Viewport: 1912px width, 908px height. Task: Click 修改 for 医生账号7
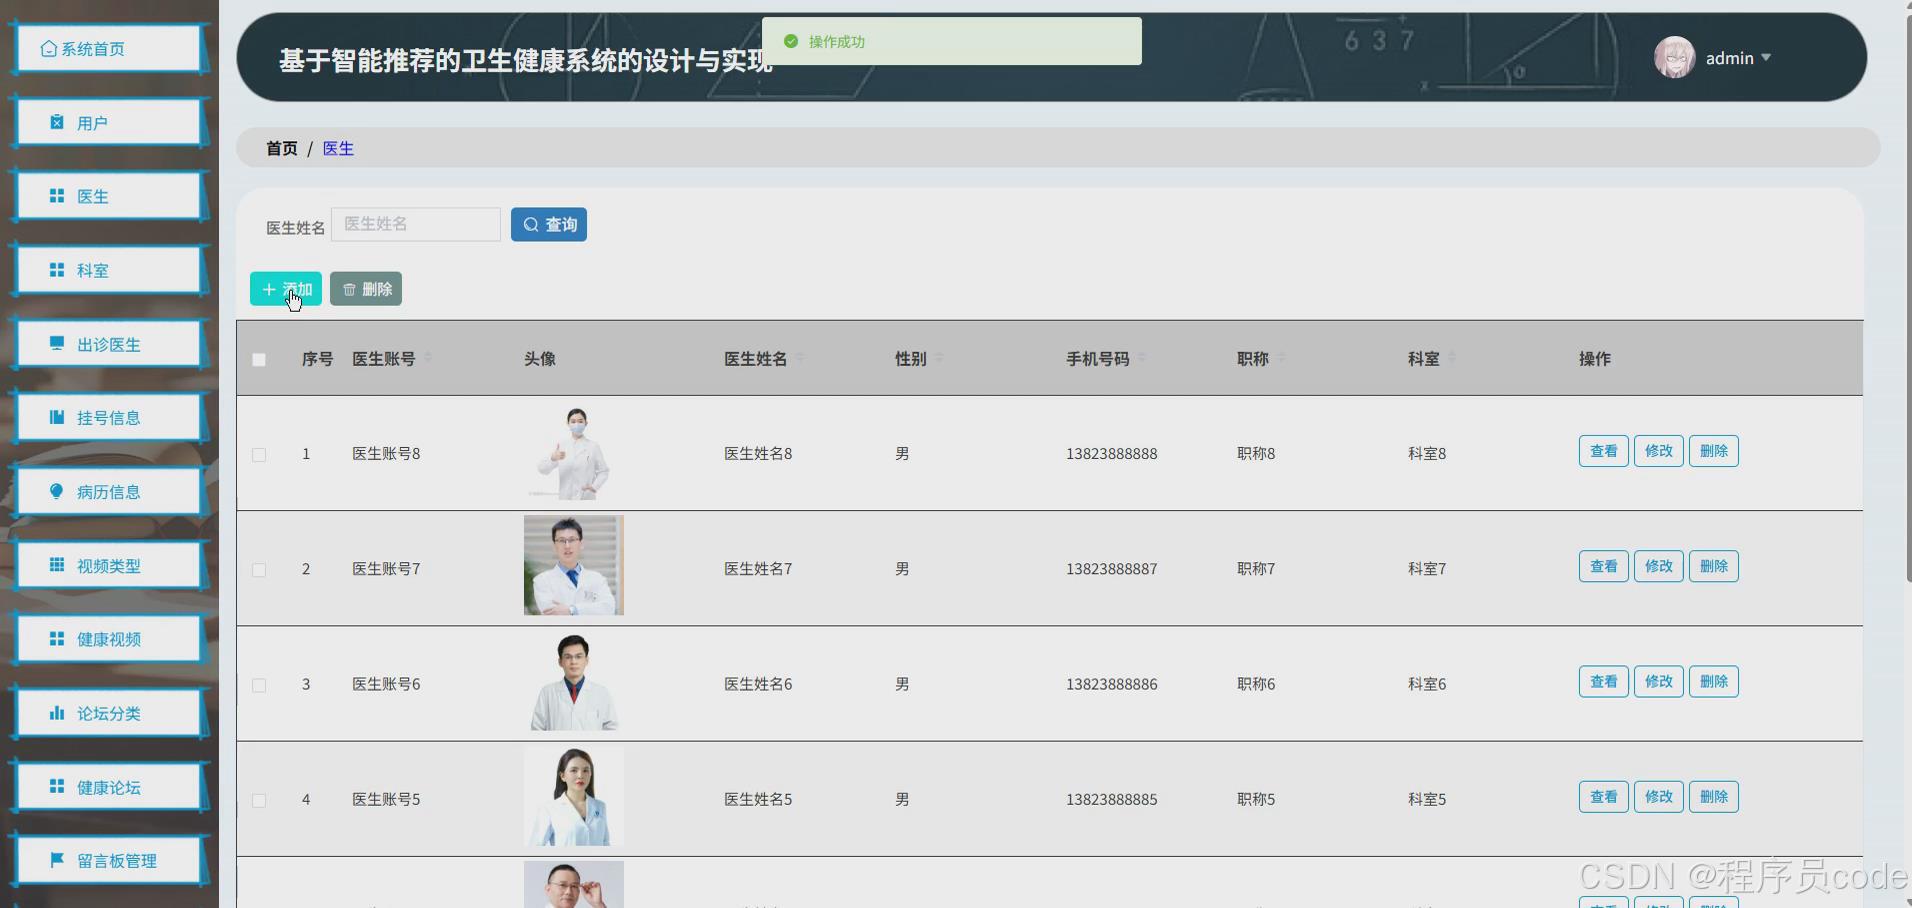tap(1658, 566)
